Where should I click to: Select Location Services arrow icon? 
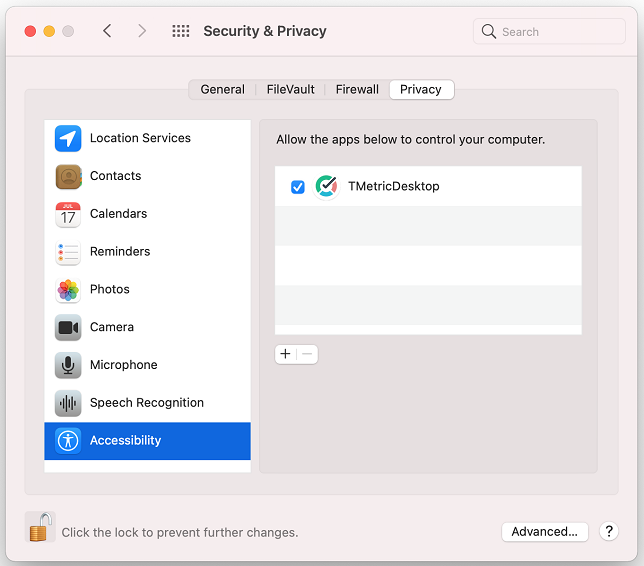(x=68, y=138)
